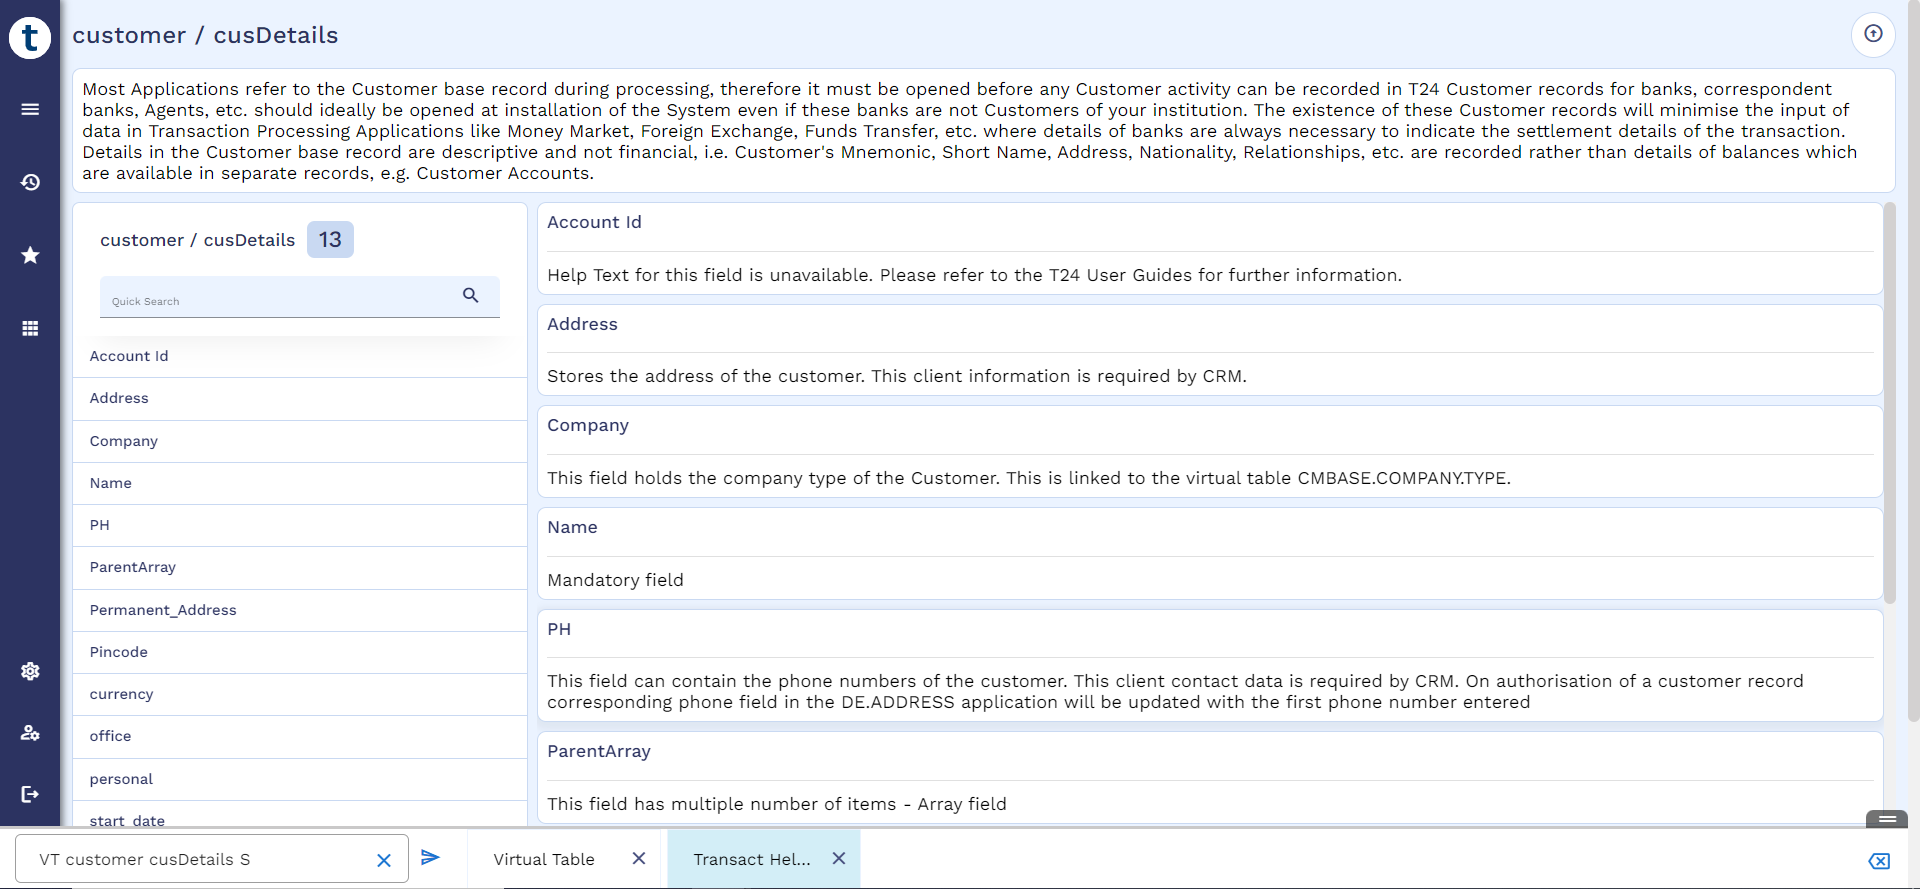Open the history icon in sidebar
The image size is (1920, 889).
click(30, 182)
